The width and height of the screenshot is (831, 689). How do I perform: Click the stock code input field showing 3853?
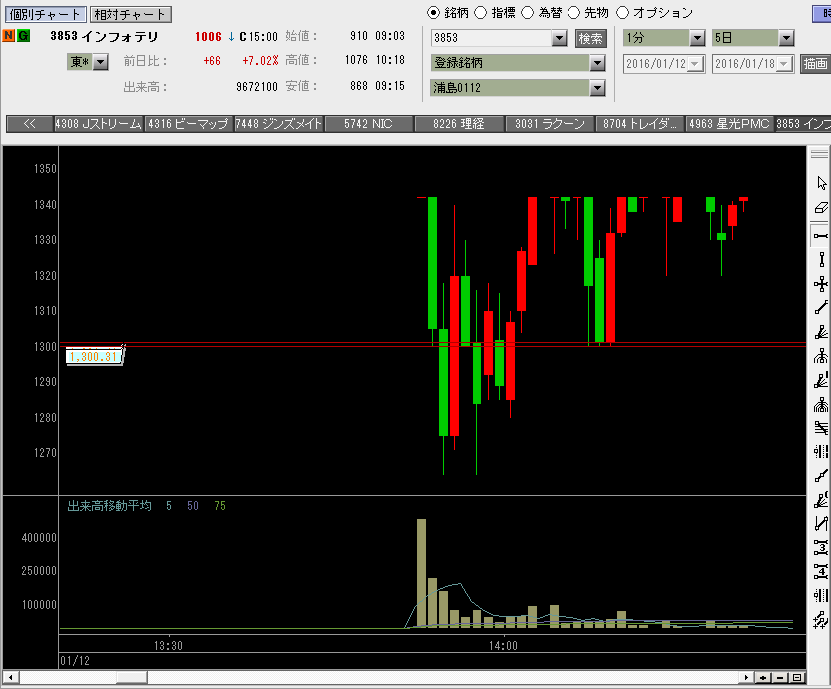click(x=491, y=38)
